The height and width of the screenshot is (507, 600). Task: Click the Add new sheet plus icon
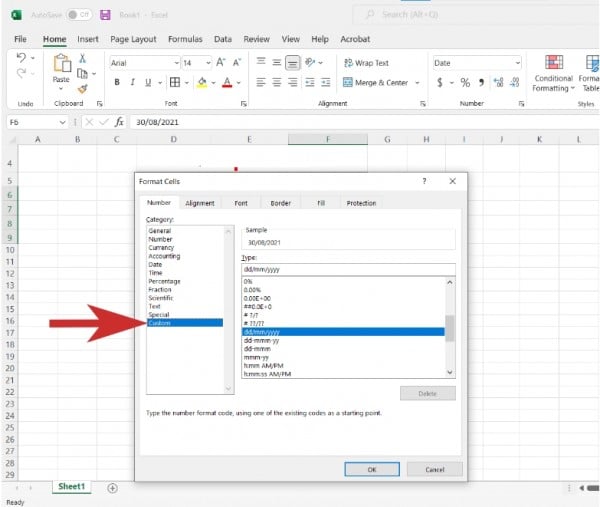(x=112, y=488)
